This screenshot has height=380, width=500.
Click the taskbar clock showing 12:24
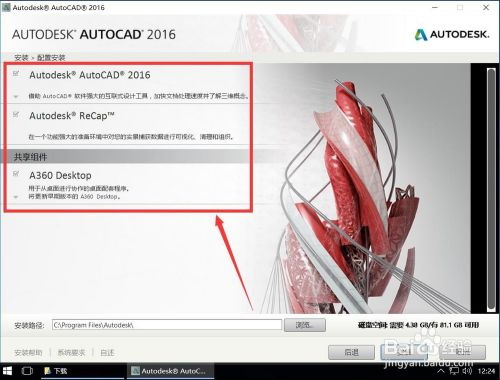[x=486, y=371]
